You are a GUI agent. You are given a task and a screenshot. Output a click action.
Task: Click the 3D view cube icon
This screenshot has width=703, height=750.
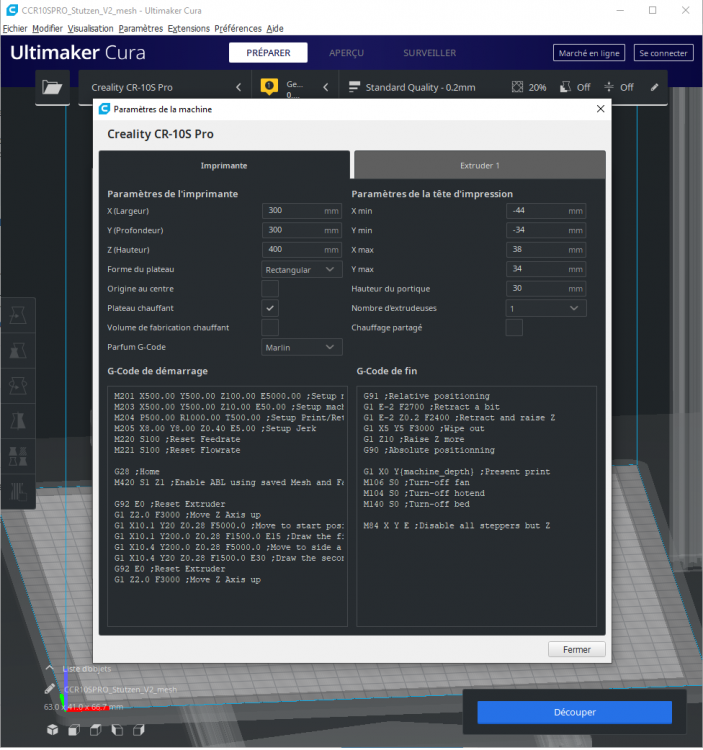tap(53, 729)
